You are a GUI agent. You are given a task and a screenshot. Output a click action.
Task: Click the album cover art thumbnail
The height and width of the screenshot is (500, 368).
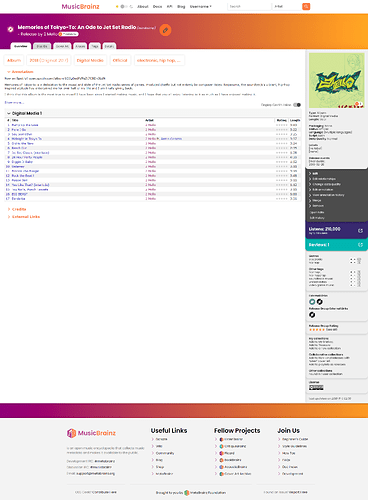pyautogui.click(x=337, y=80)
